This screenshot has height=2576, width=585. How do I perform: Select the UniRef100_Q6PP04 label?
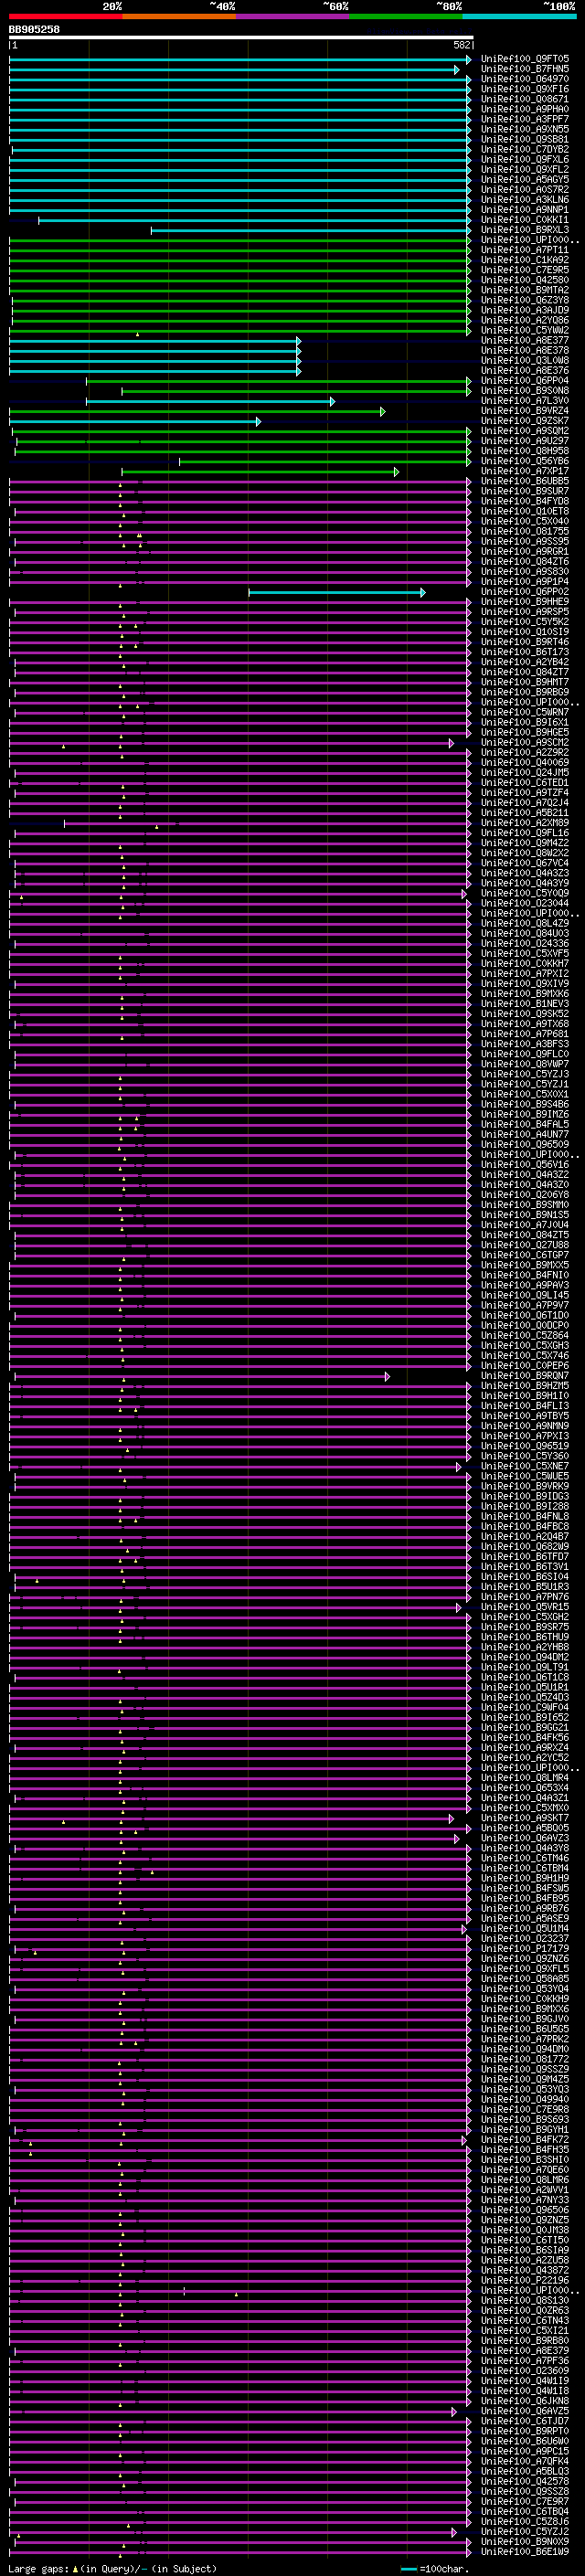[525, 380]
